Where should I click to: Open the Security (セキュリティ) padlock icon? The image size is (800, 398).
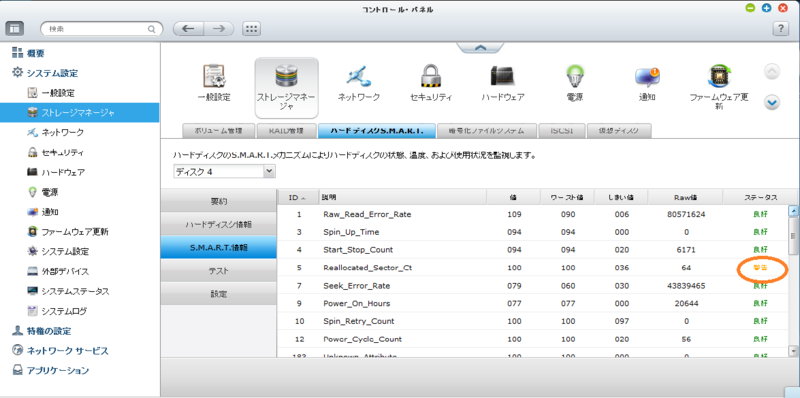click(431, 83)
